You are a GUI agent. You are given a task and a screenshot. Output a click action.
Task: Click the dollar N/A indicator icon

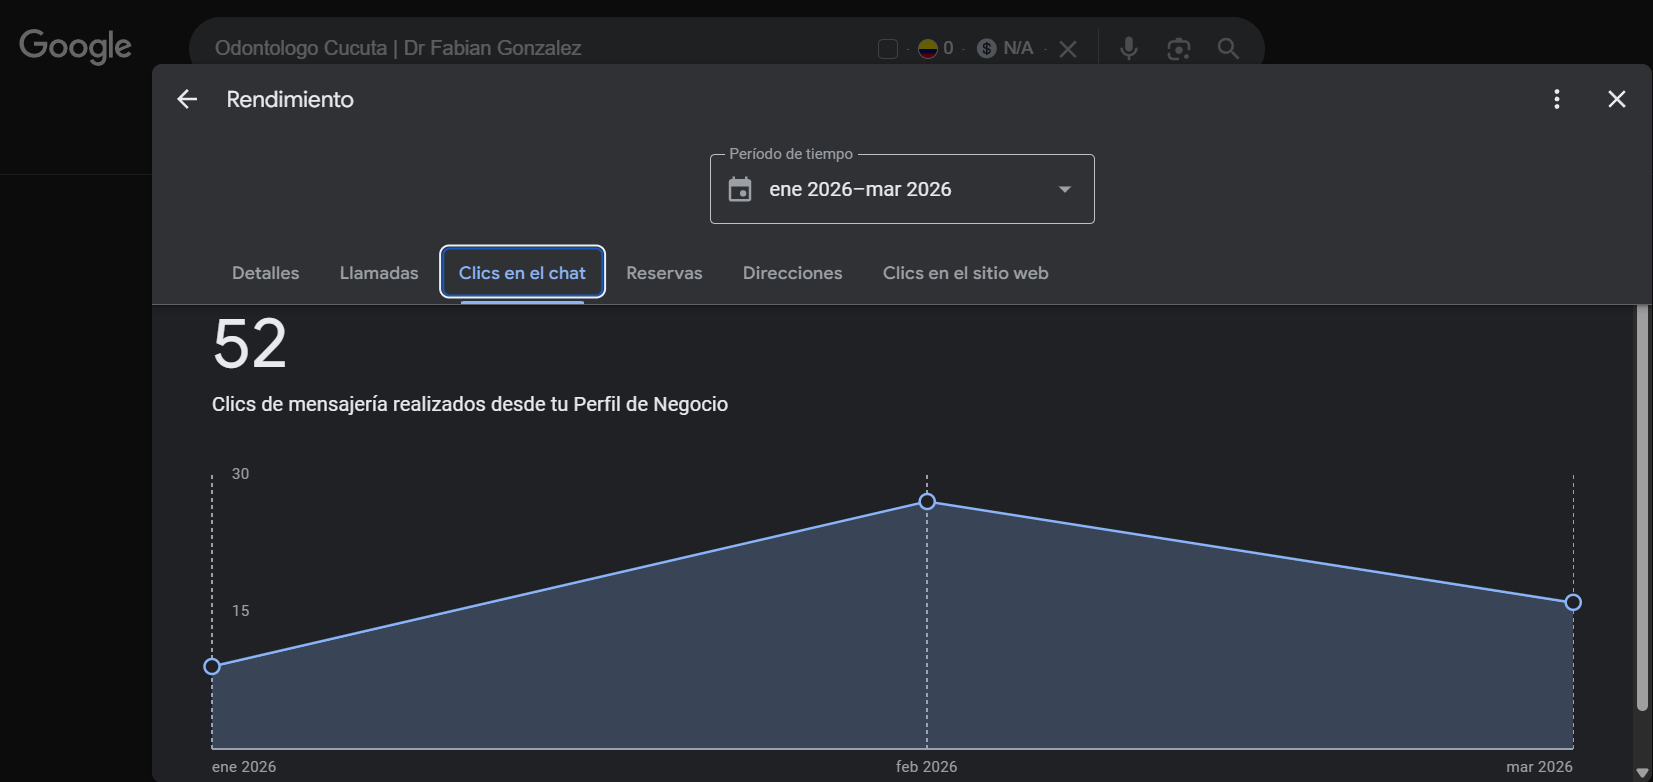click(987, 48)
